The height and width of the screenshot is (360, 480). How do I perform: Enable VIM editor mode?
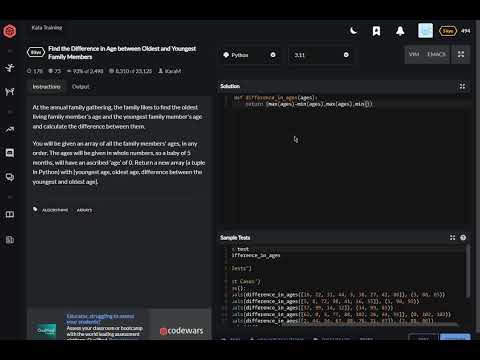[x=414, y=54]
